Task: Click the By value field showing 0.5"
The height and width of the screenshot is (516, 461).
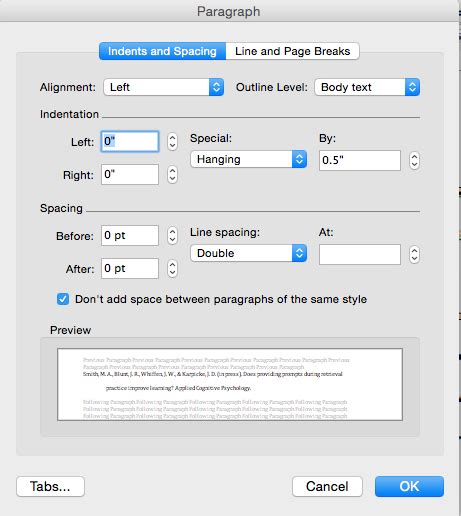Action: (360, 160)
